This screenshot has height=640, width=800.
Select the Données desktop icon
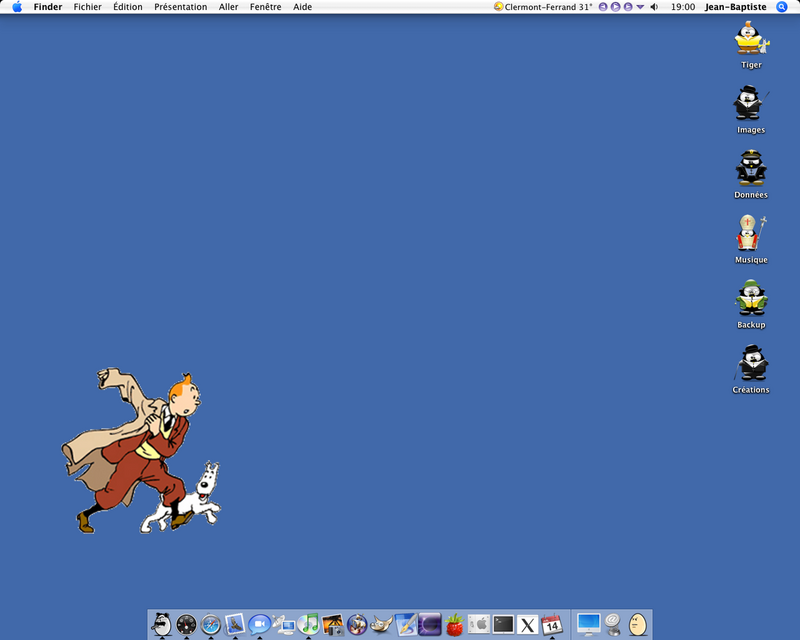click(x=751, y=175)
